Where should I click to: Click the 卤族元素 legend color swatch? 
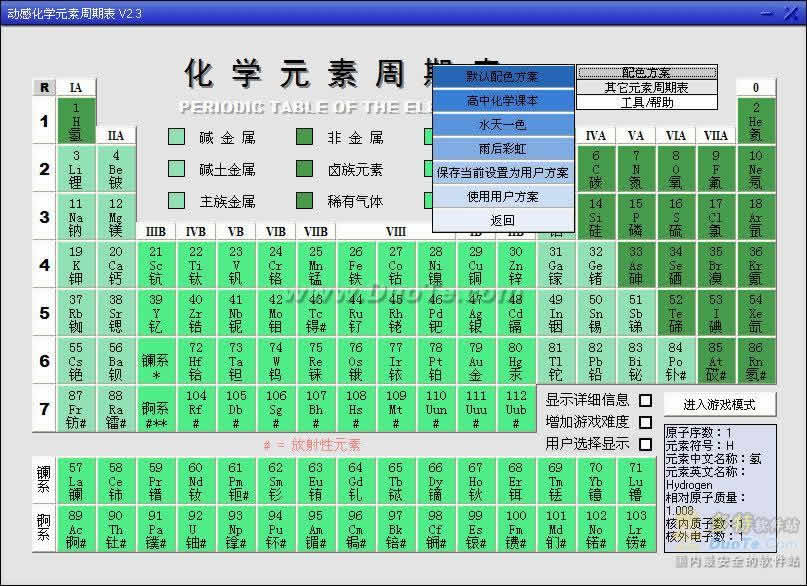coord(305,169)
